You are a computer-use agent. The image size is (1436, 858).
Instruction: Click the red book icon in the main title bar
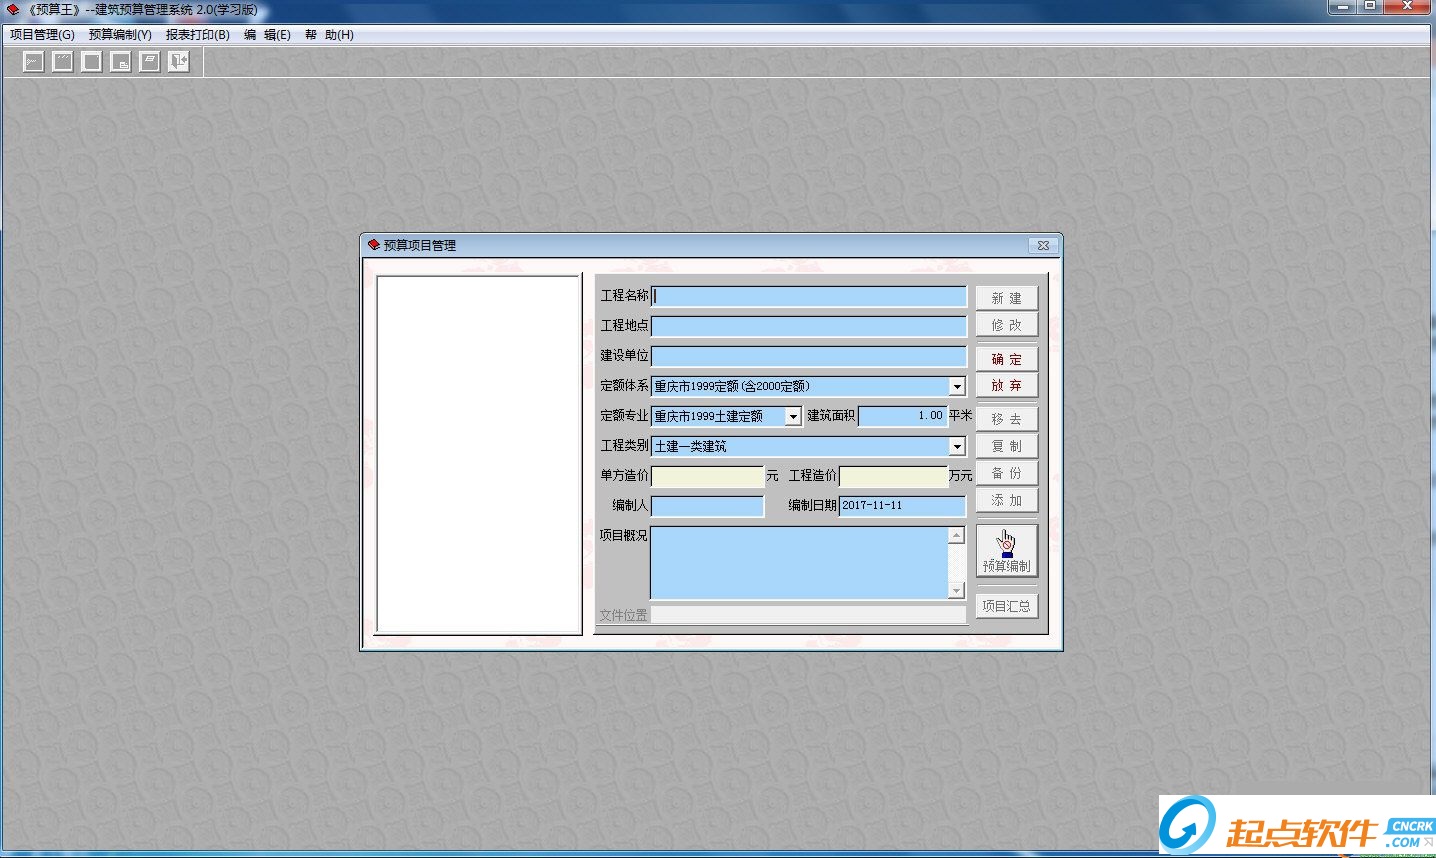(13, 10)
